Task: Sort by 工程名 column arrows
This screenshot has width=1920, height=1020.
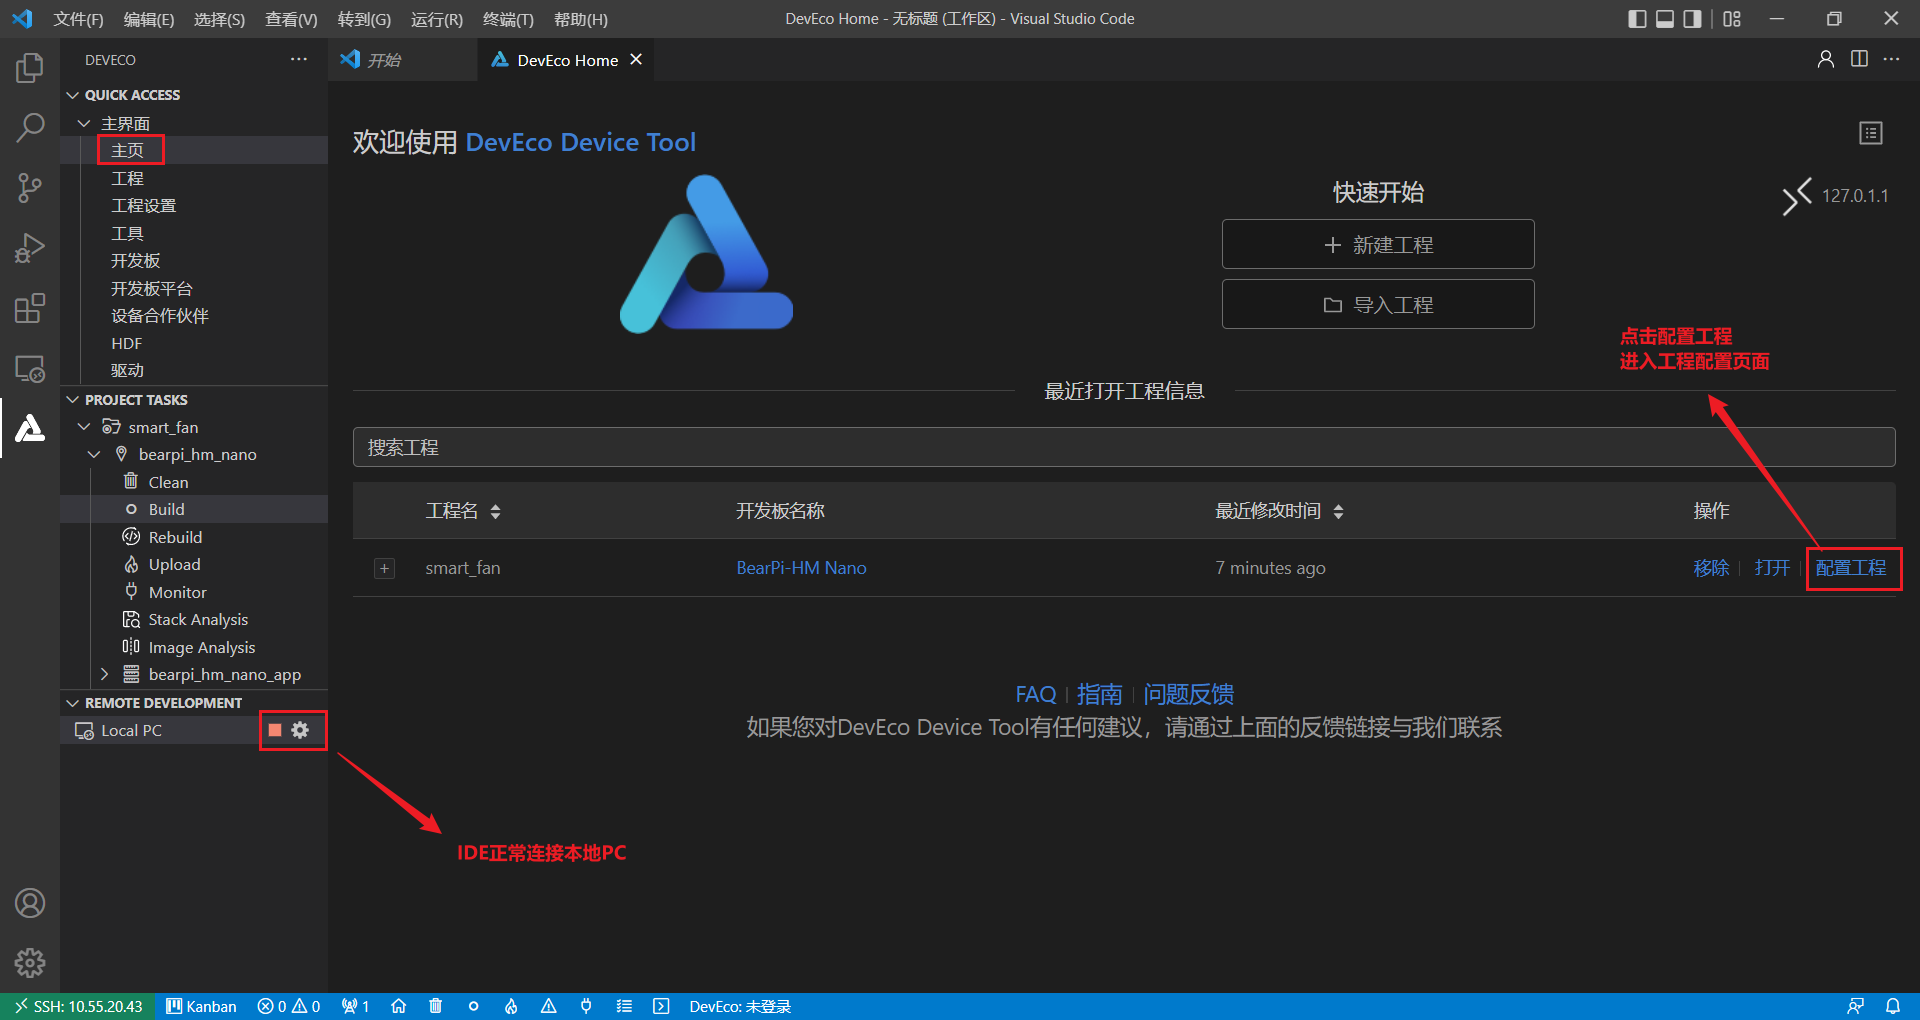Action: (495, 511)
